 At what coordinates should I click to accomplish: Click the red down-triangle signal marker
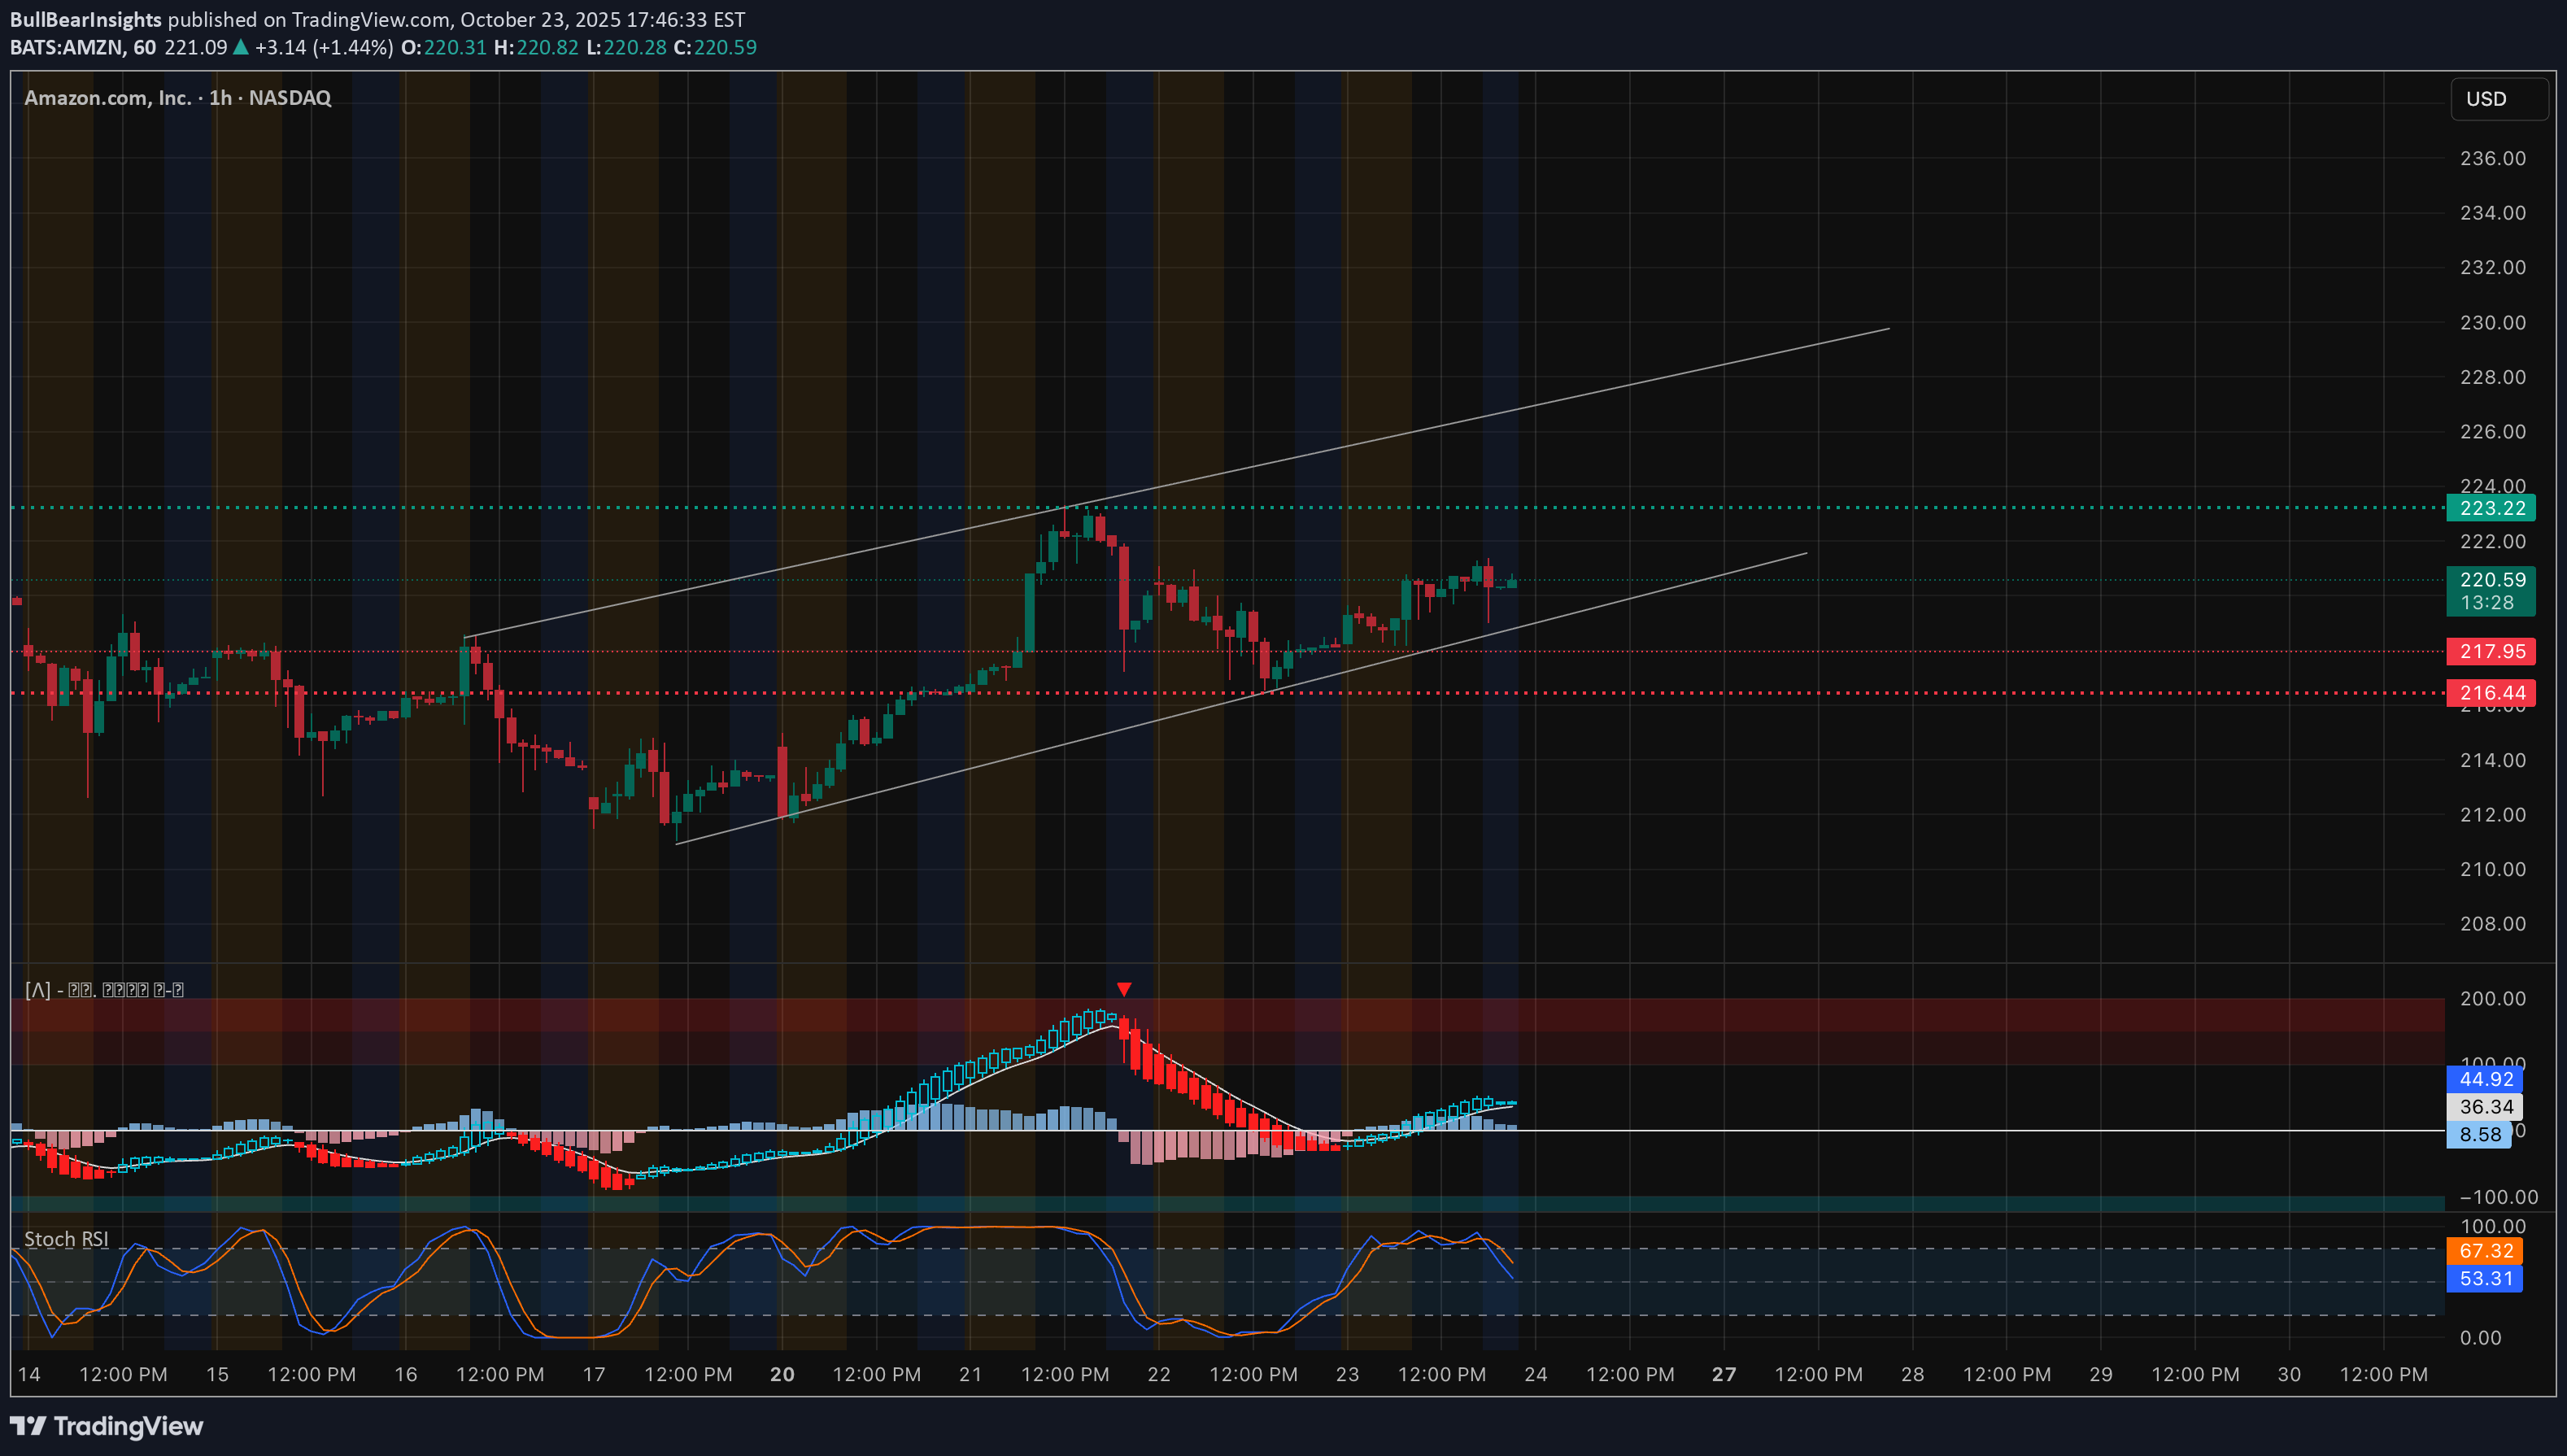(x=1124, y=989)
